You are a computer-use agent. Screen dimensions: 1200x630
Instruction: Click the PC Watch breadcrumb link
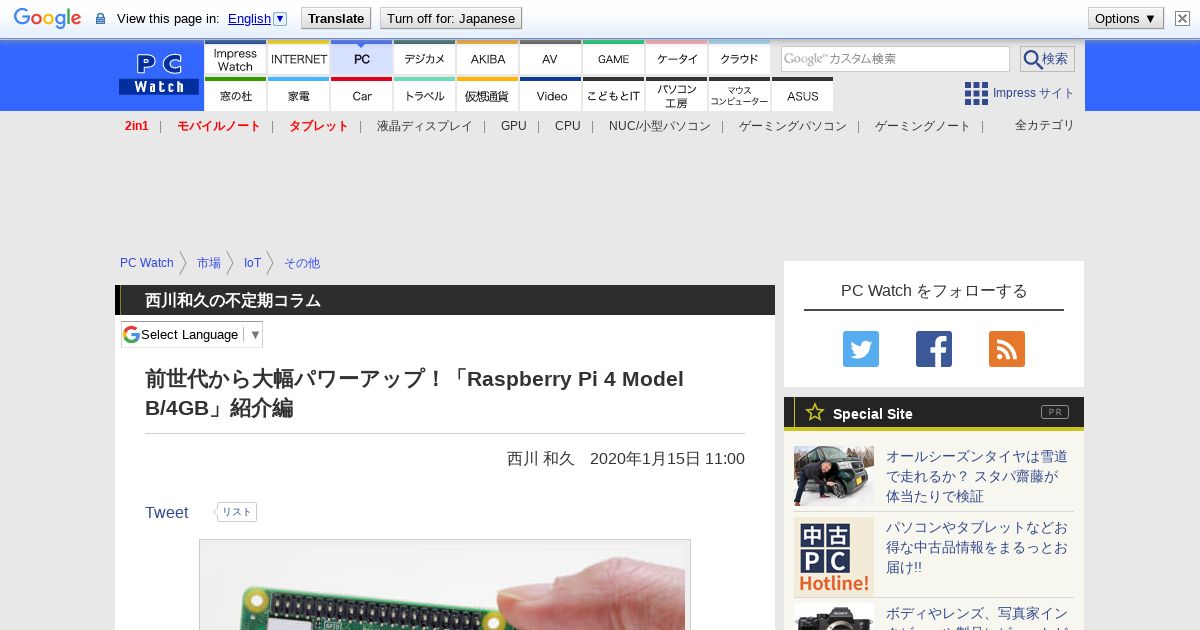pos(147,263)
